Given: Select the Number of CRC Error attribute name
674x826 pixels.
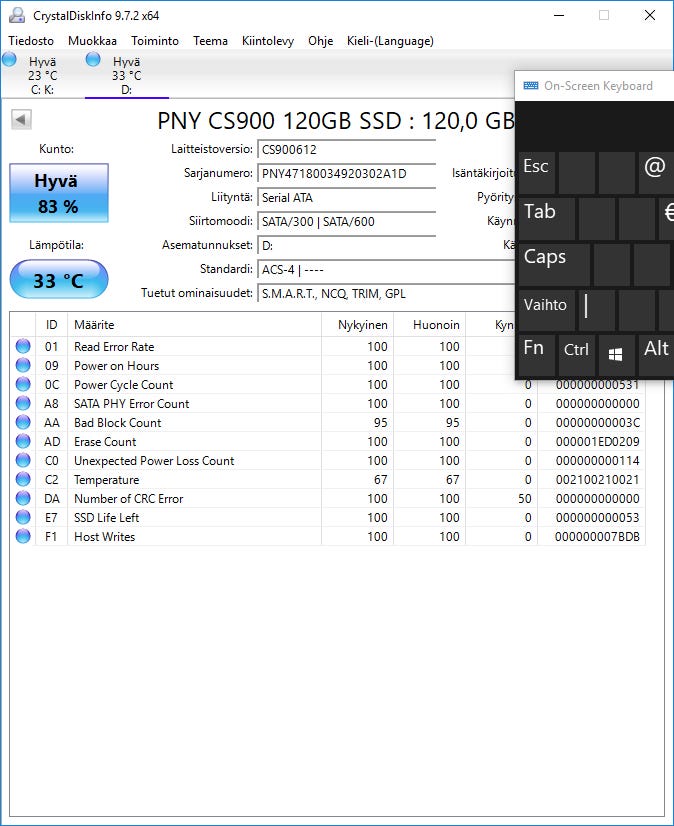Looking at the screenshot, I should 129,498.
